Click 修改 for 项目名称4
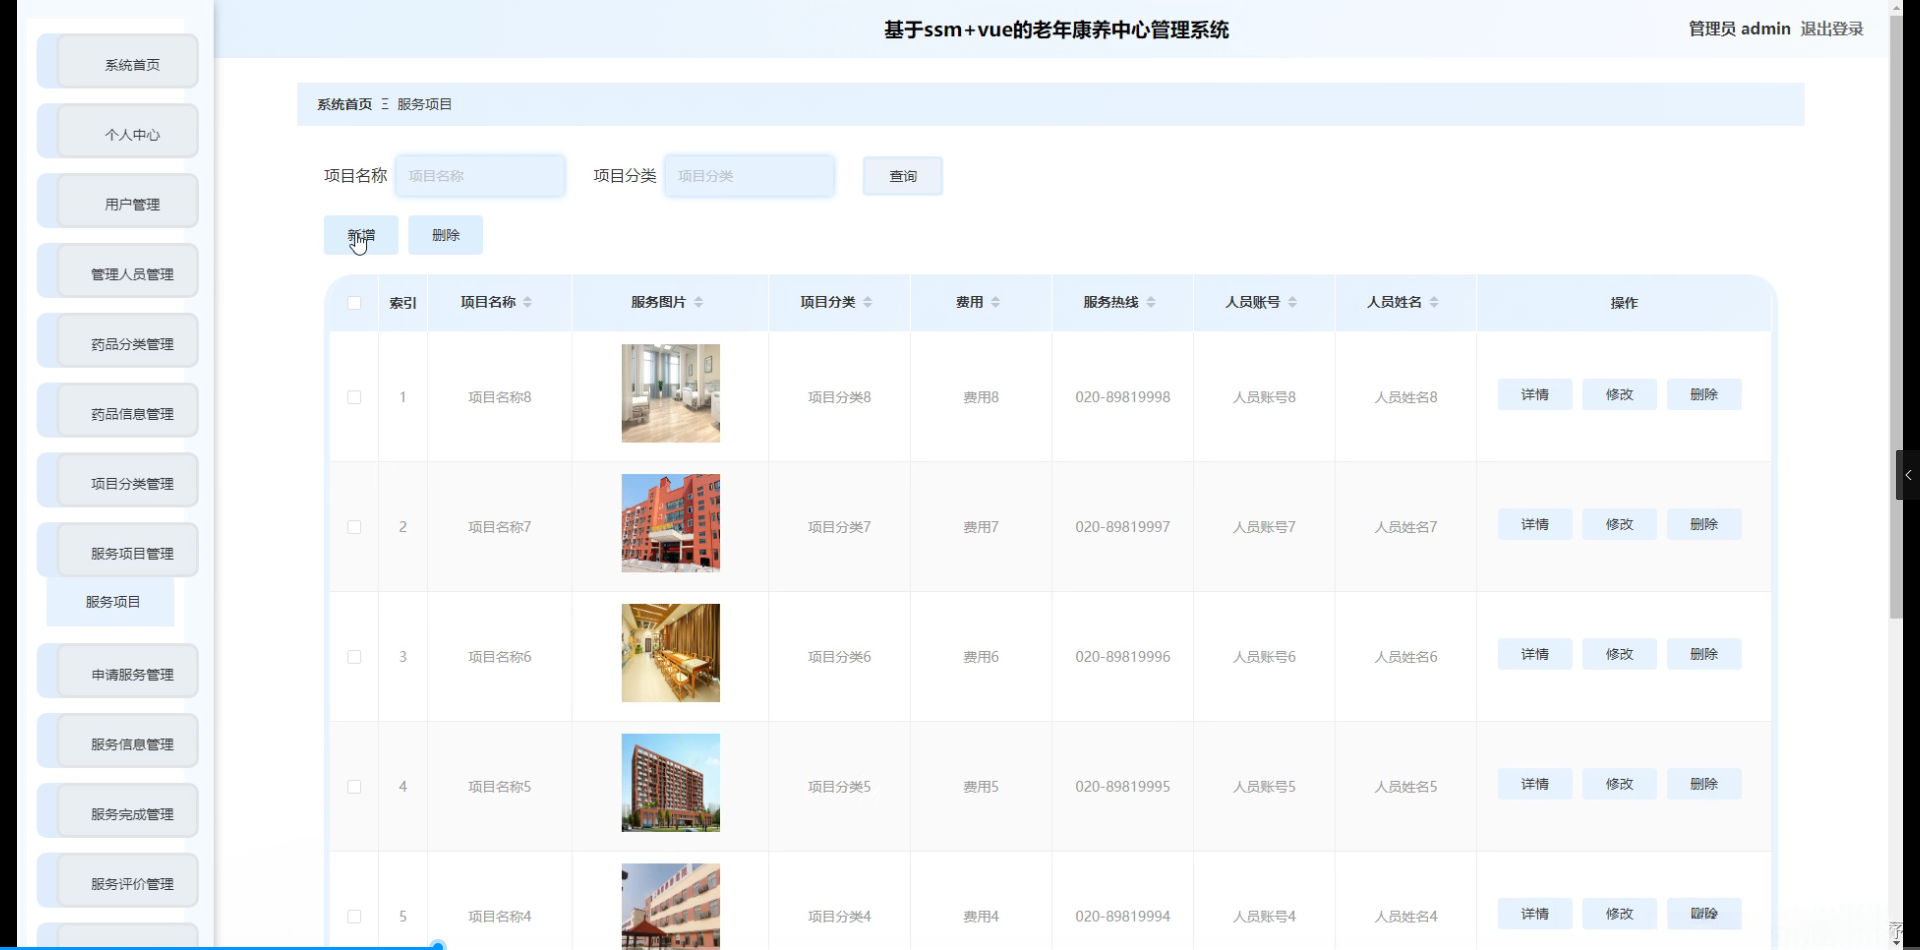Viewport: 1920px width, 950px height. click(1619, 914)
